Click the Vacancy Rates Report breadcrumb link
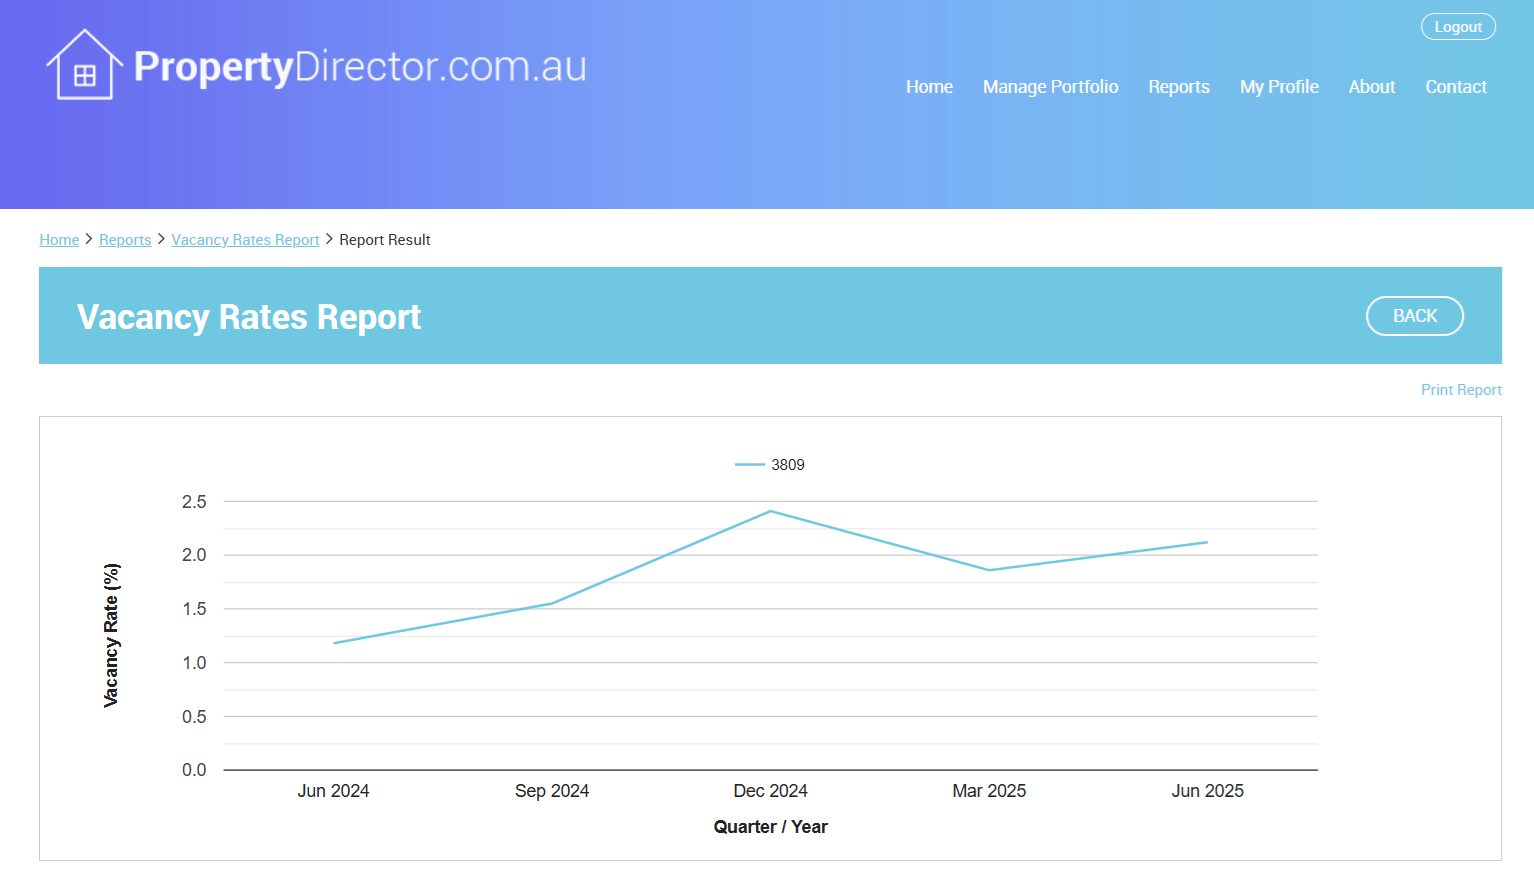 pyautogui.click(x=245, y=240)
